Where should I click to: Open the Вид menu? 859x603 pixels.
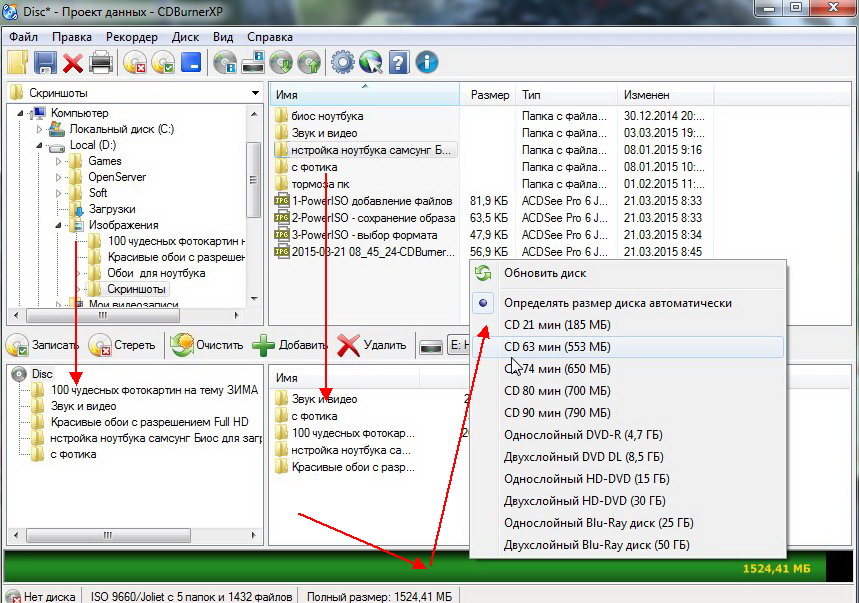point(223,37)
